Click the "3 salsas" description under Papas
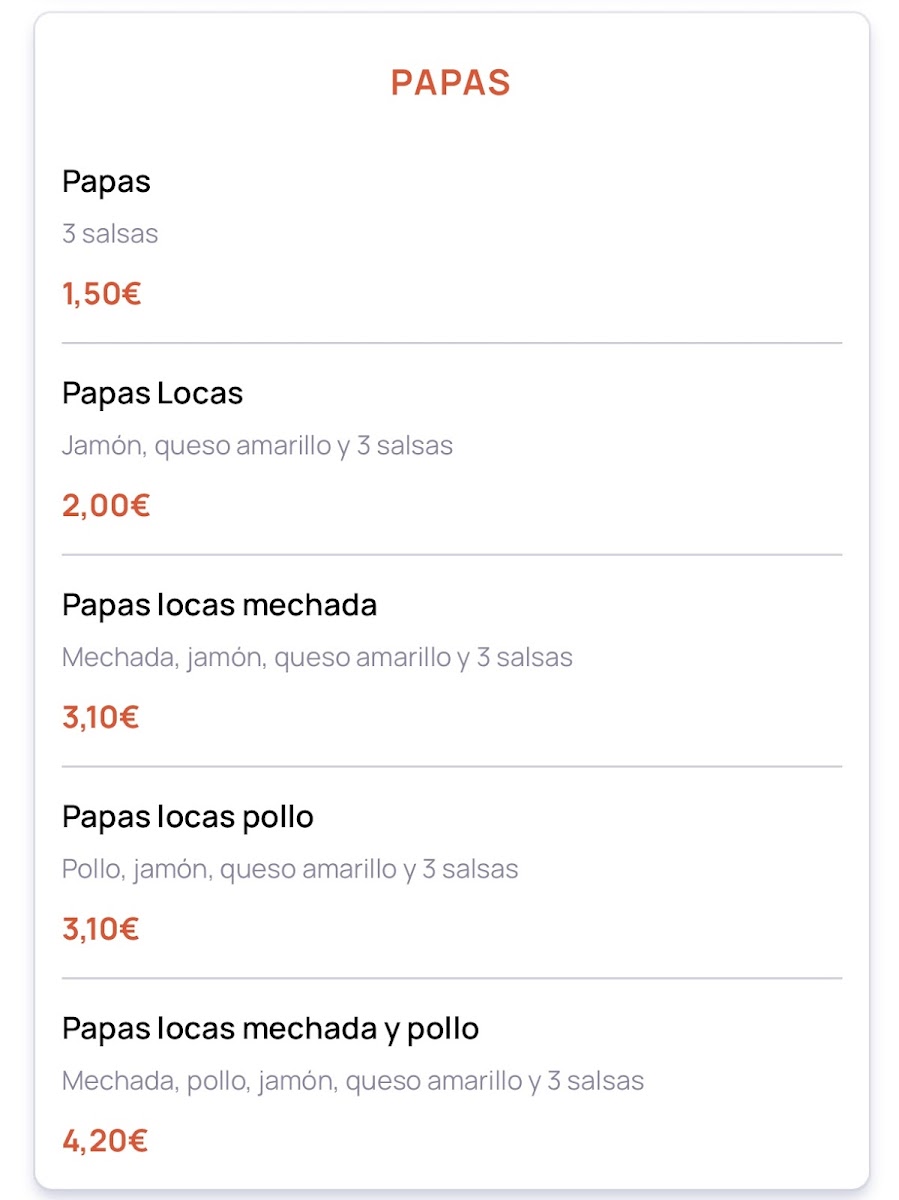Viewport: 899px width, 1200px height. pyautogui.click(x=110, y=234)
